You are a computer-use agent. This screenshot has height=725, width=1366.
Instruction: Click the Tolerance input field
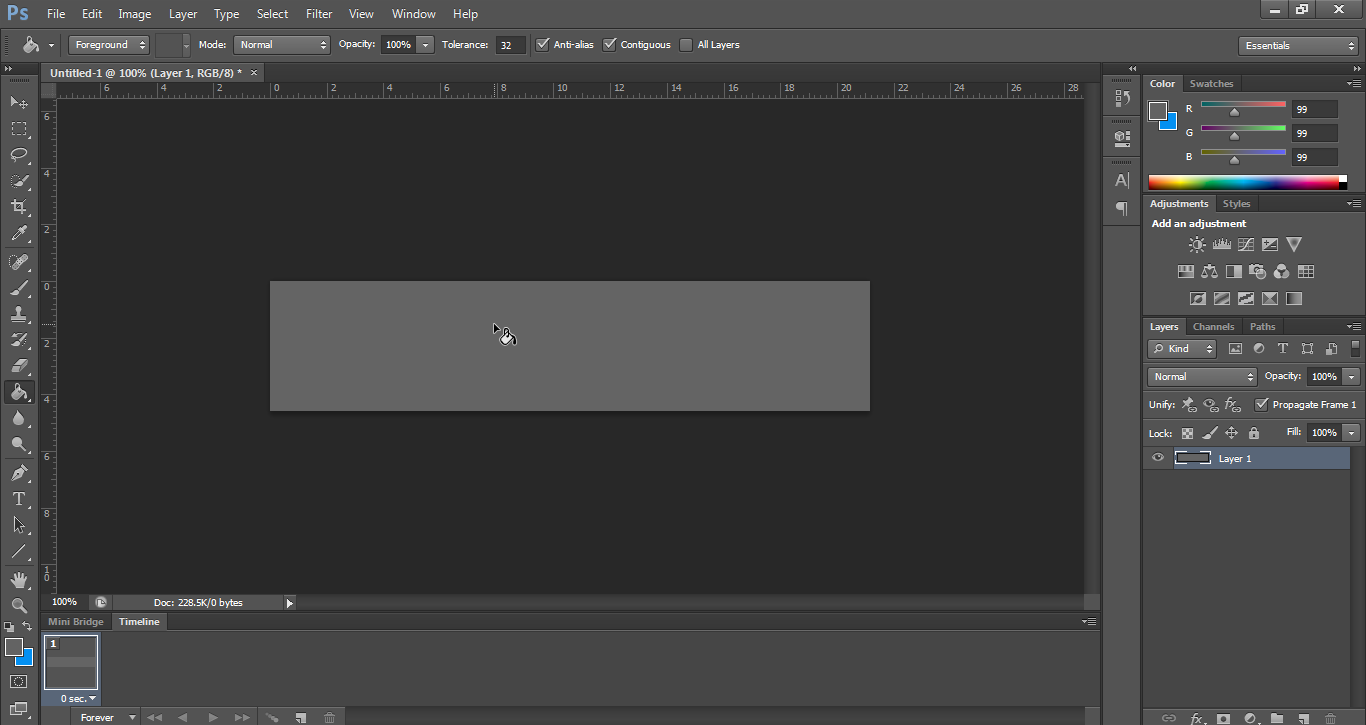510,45
